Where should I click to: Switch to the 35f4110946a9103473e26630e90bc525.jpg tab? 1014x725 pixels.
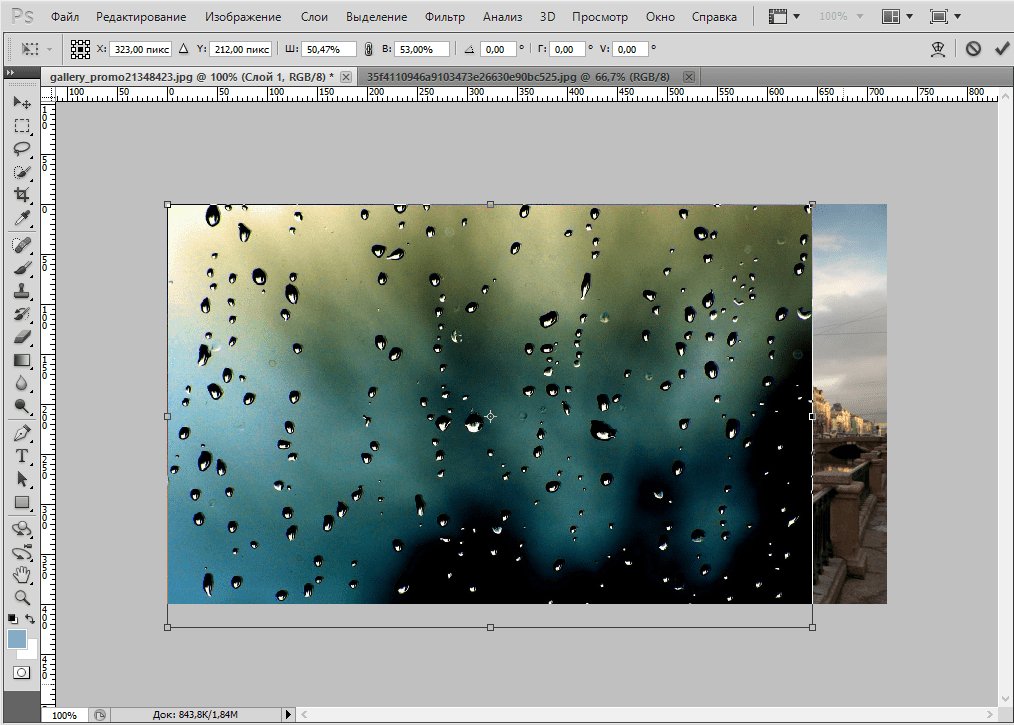pos(516,76)
